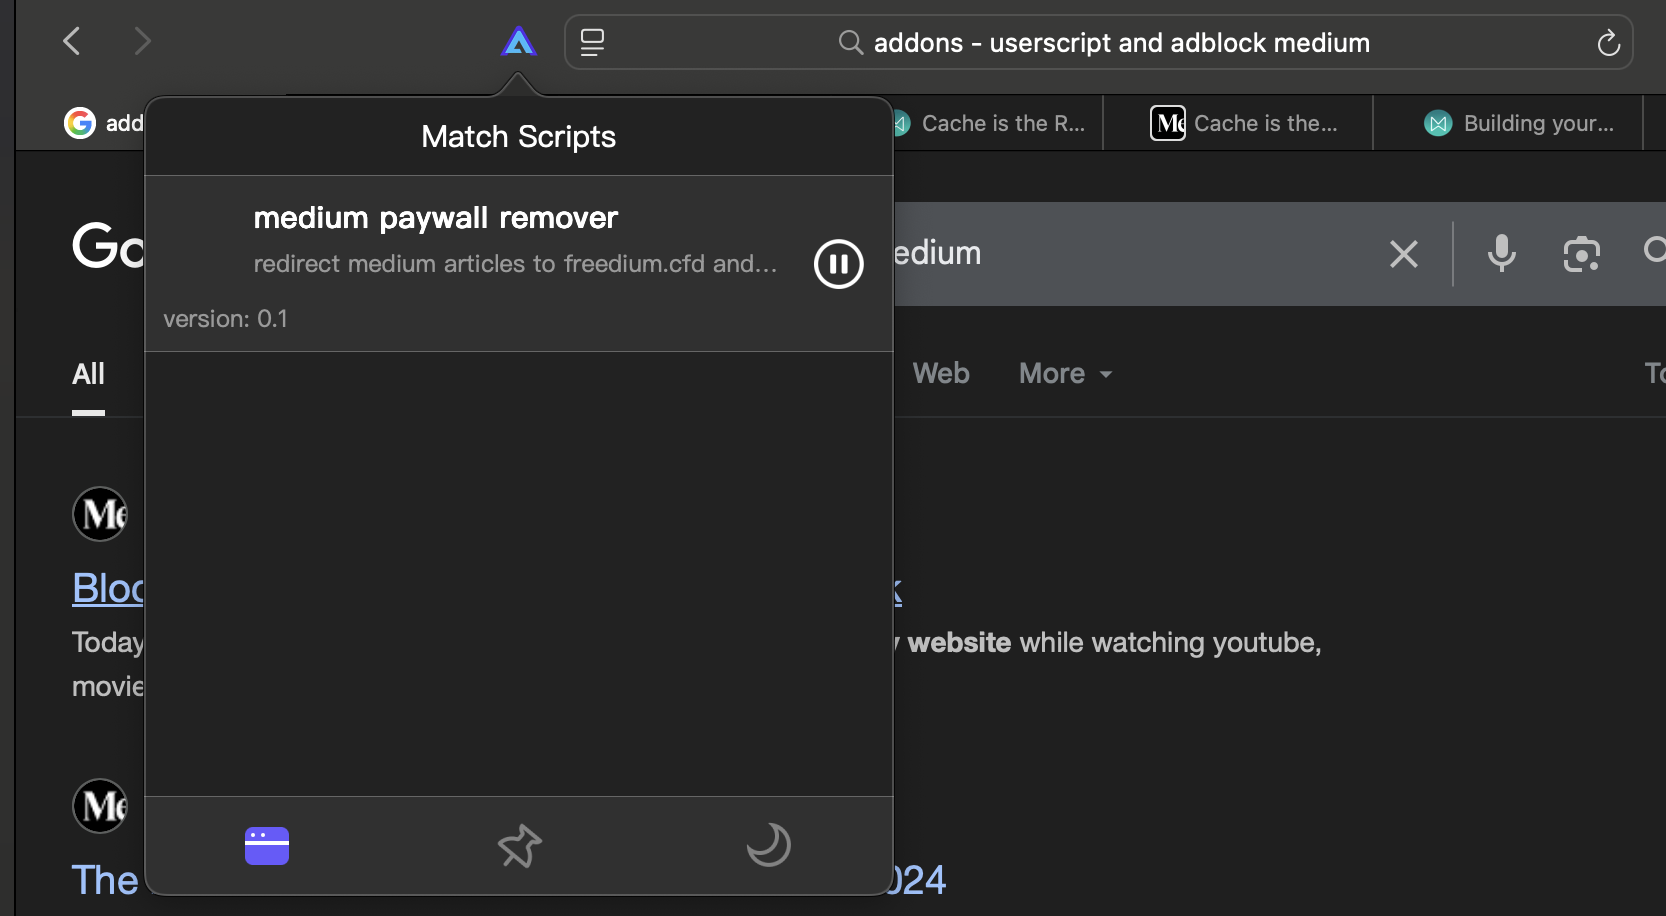This screenshot has height=916, width=1666.
Task: Expand the More search filters dropdown
Action: click(1065, 374)
